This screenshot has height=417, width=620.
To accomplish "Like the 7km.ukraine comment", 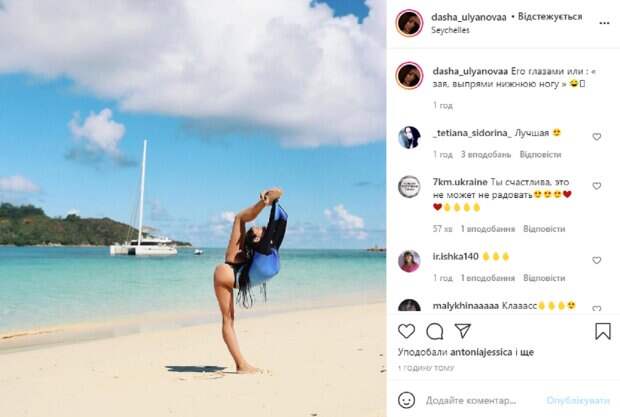I will click(x=597, y=186).
